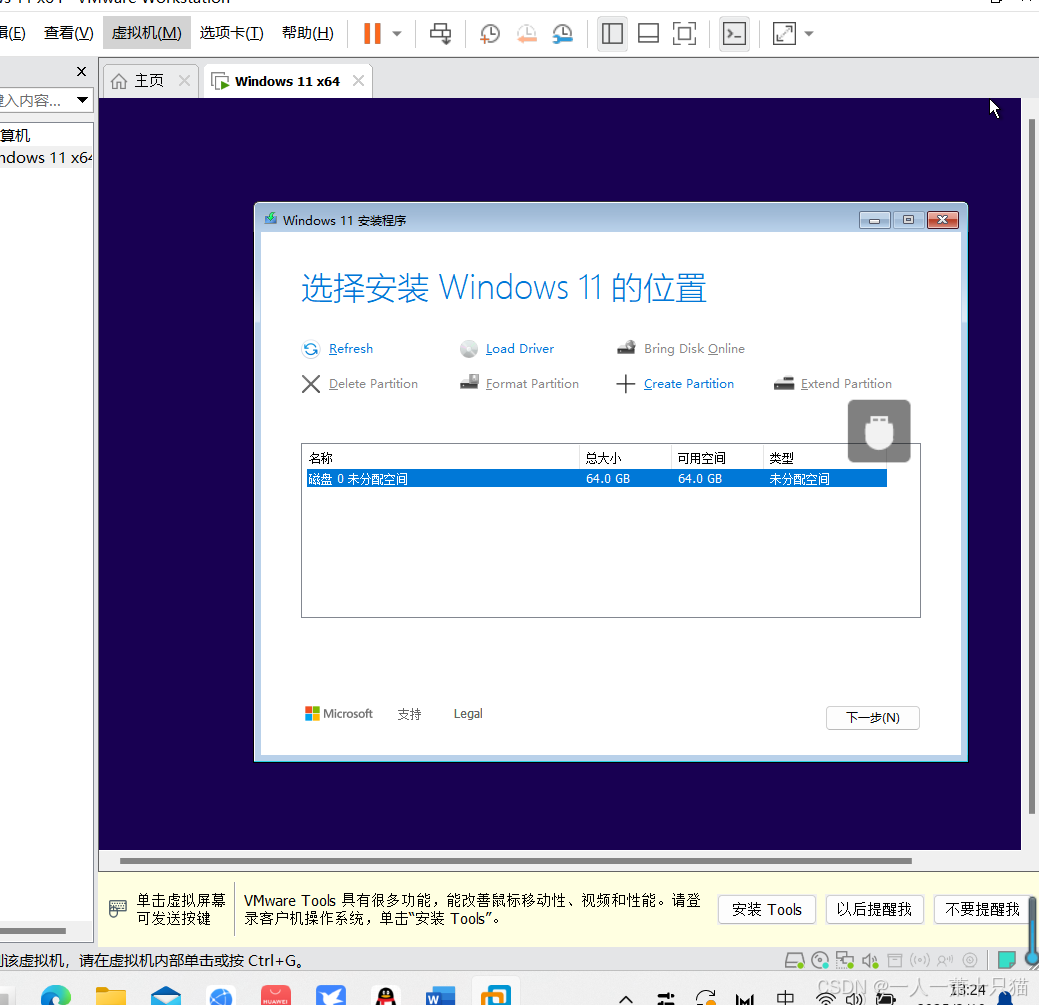The height and width of the screenshot is (1005, 1039).
Task: Click the Legal link in installer footer
Action: point(468,714)
